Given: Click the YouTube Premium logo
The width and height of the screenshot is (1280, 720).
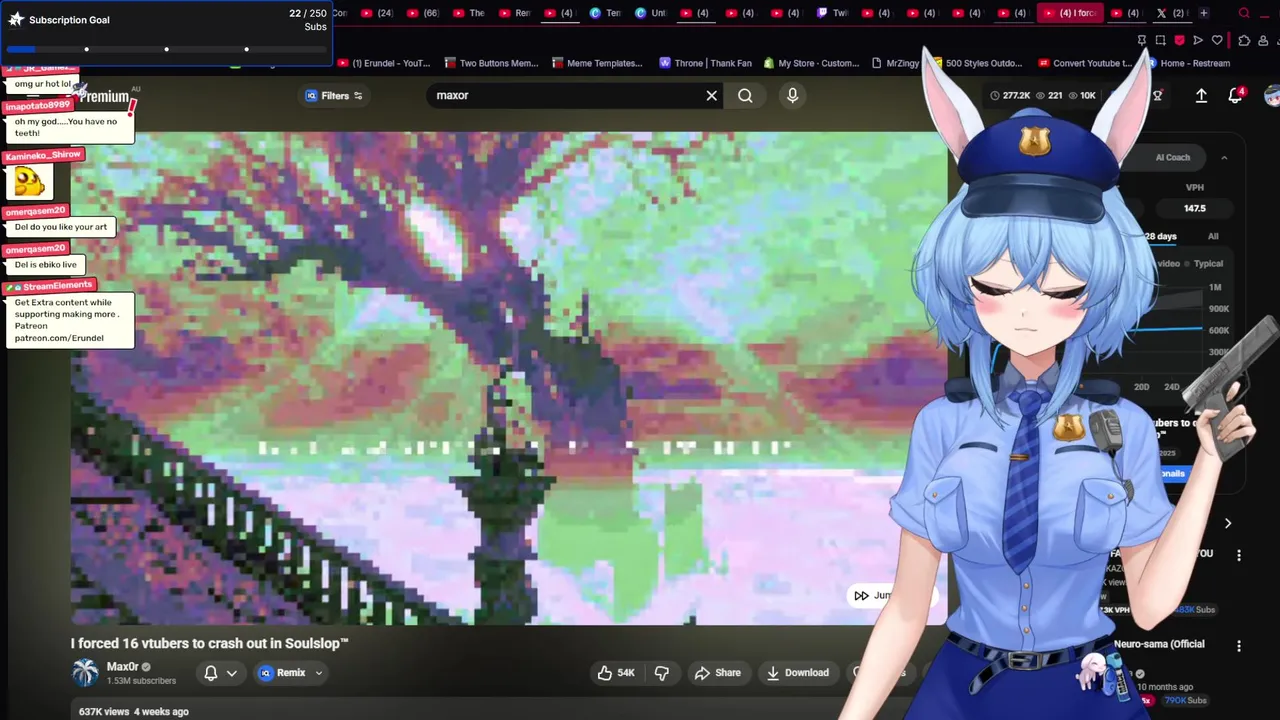Looking at the screenshot, I should coord(104,97).
